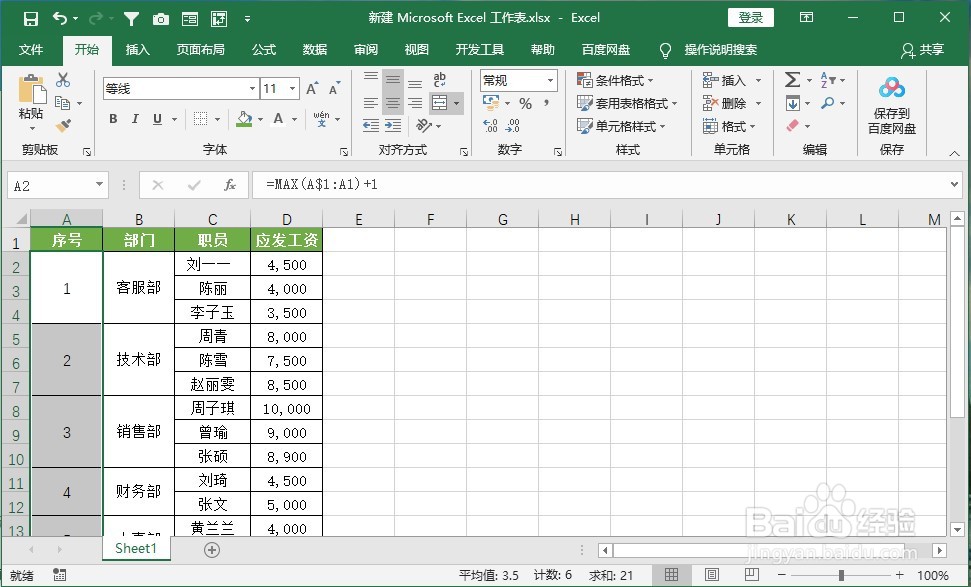Apply Percent Style to selection

pos(525,103)
